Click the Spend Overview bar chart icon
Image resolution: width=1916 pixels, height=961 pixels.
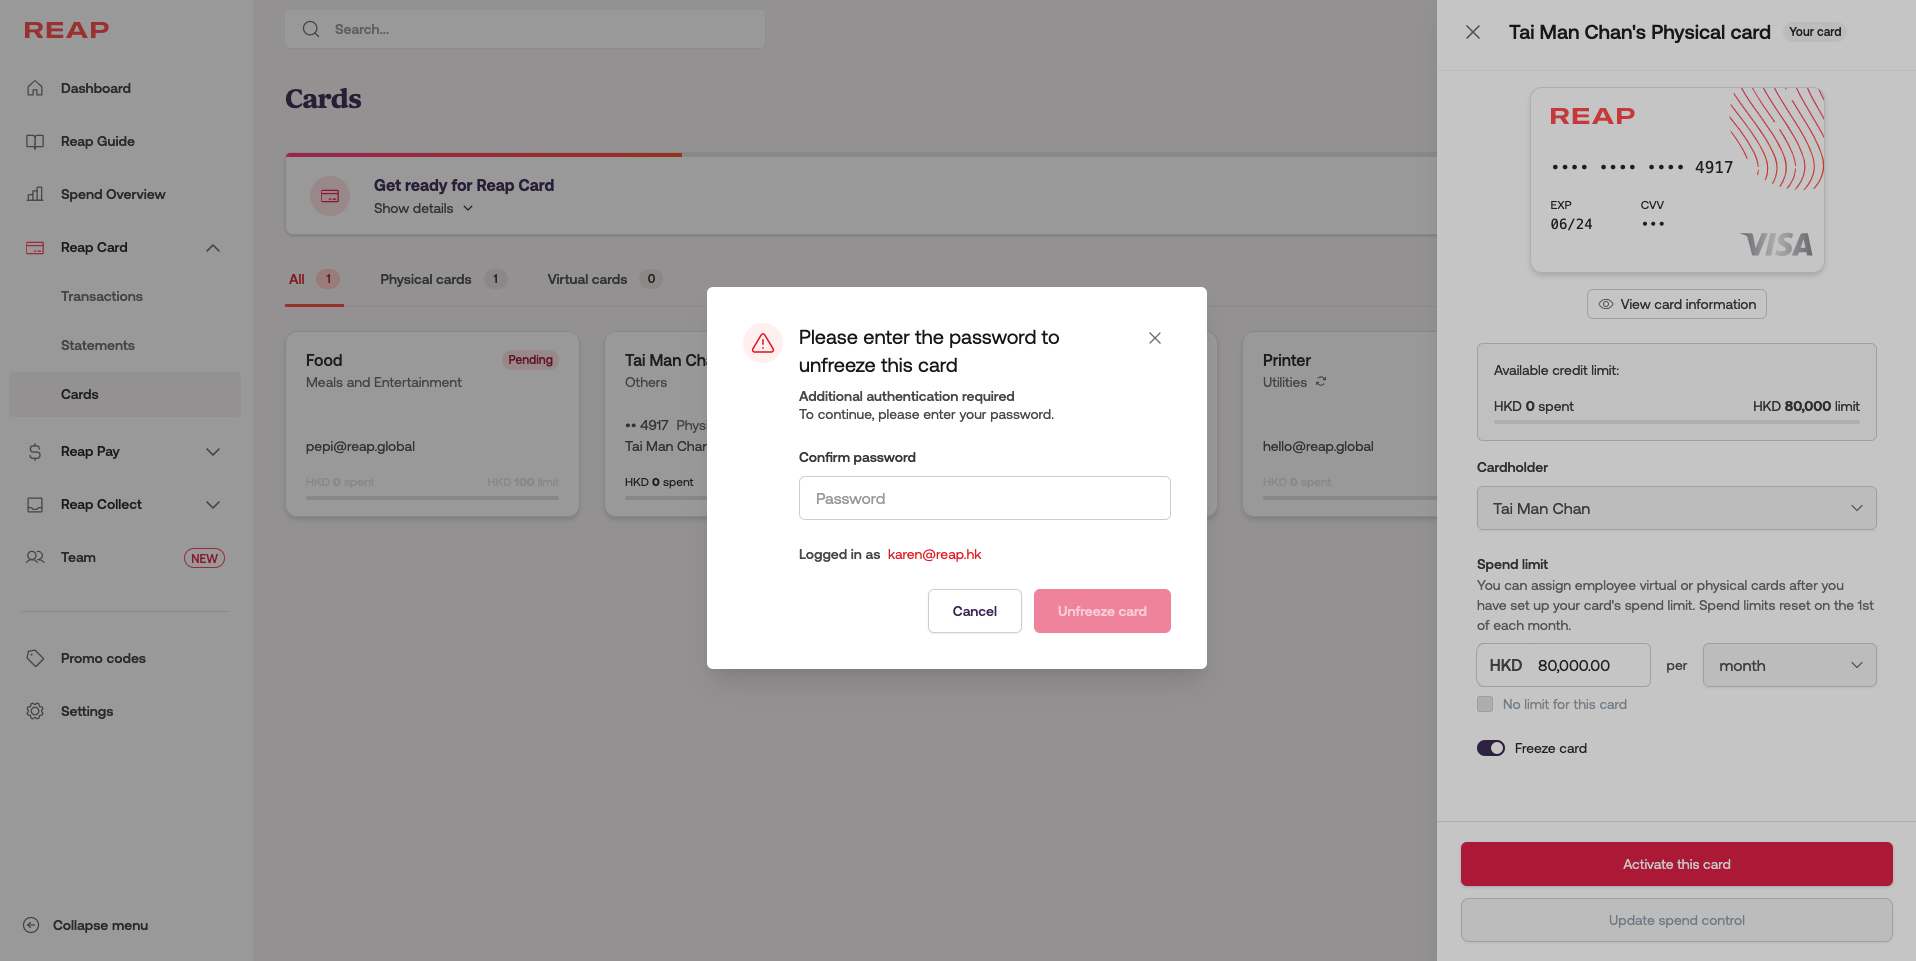pyautogui.click(x=35, y=194)
